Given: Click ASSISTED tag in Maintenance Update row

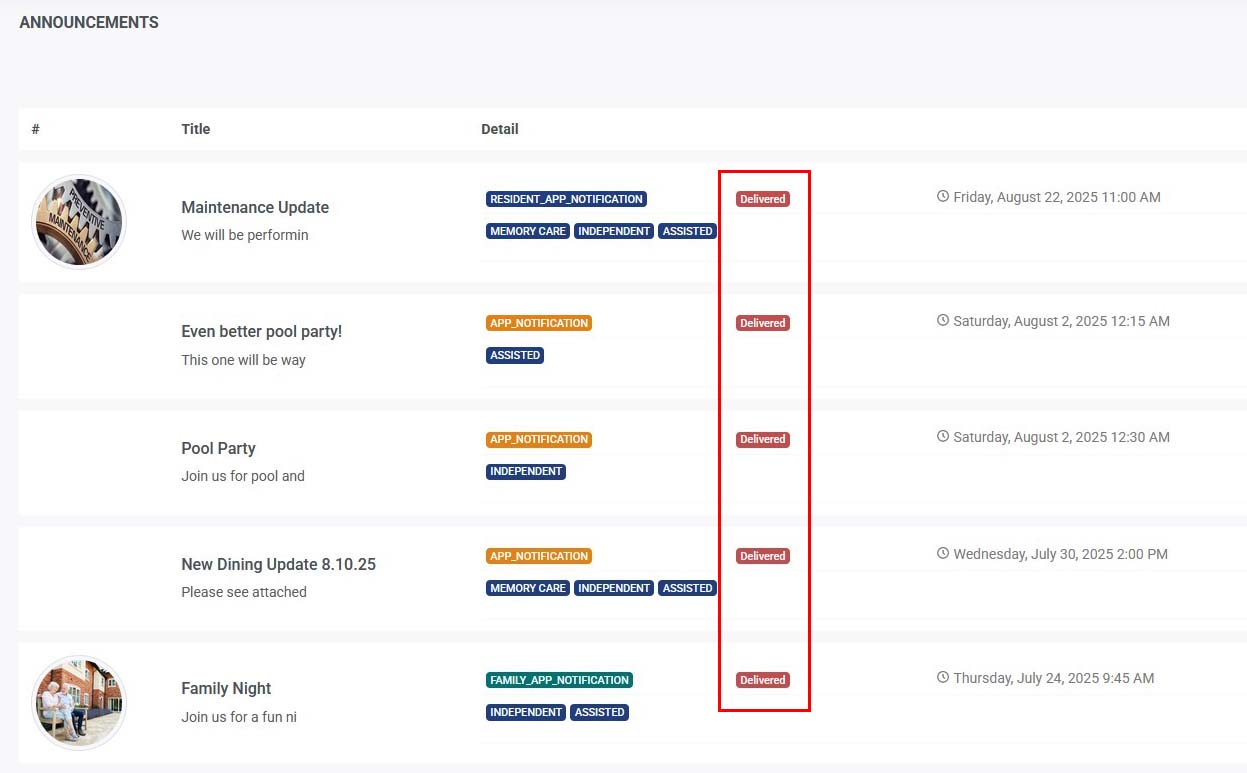Looking at the screenshot, I should pyautogui.click(x=688, y=231).
